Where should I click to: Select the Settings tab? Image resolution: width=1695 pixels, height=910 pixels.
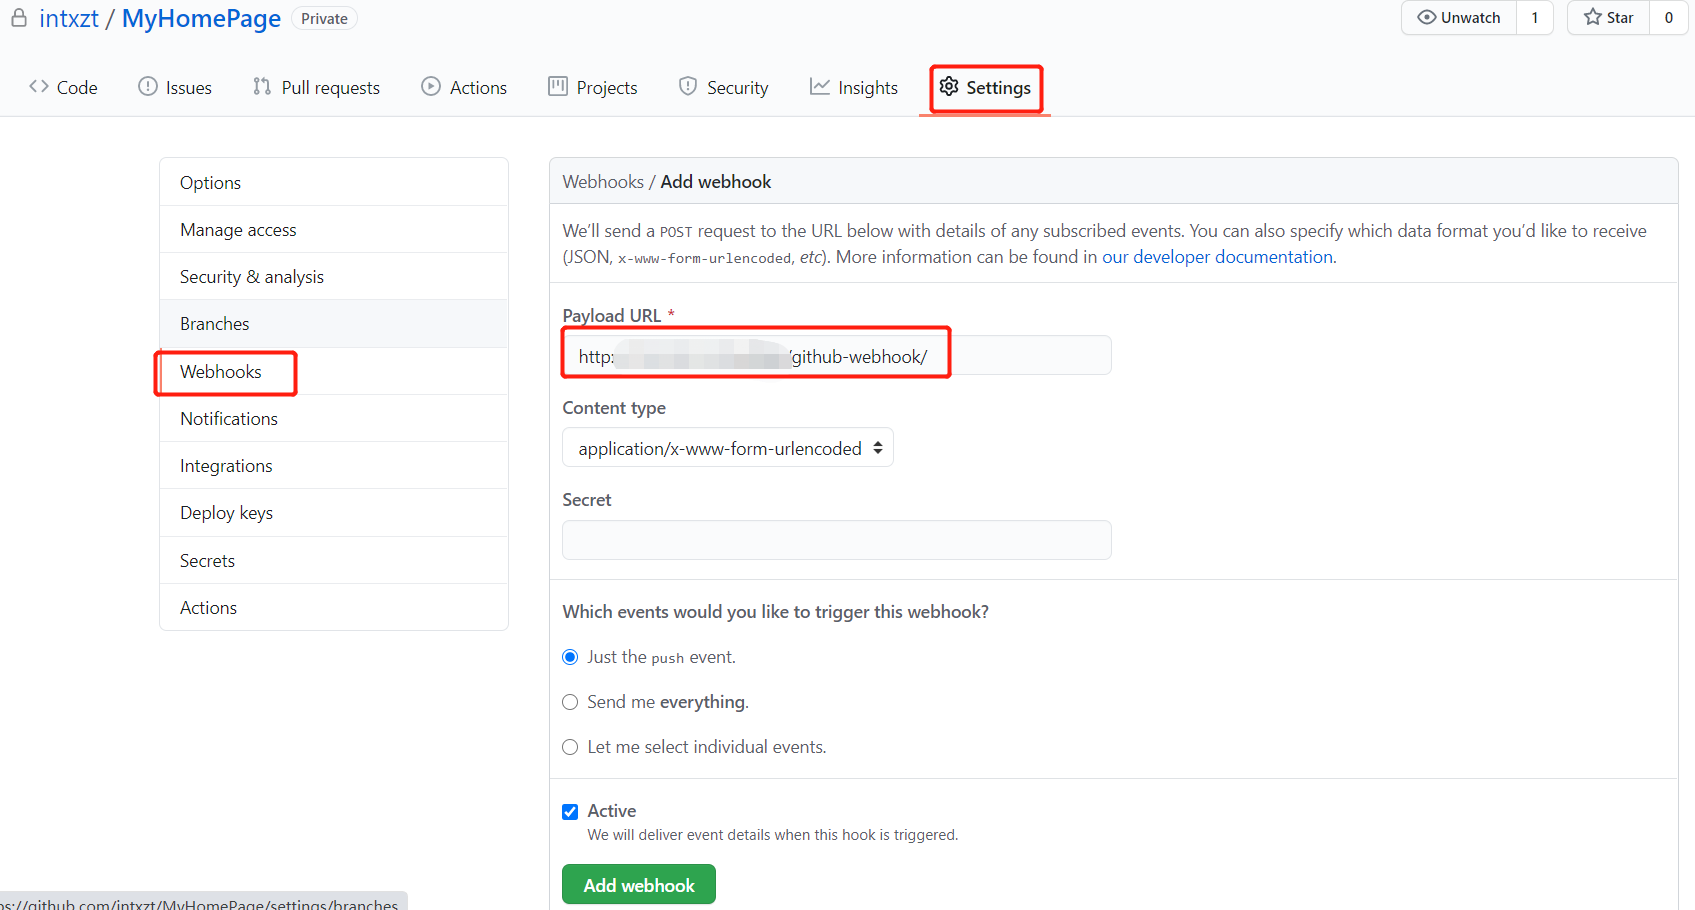[985, 88]
